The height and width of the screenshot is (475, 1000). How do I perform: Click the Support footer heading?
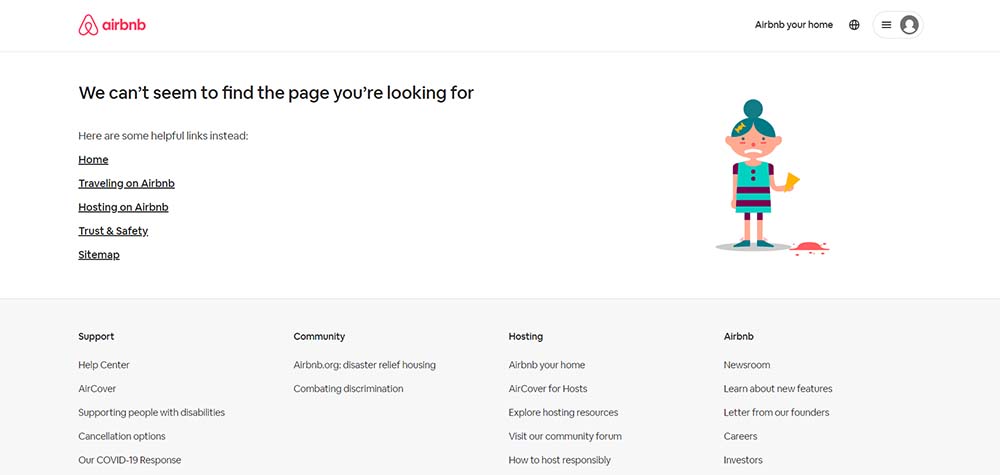tap(96, 336)
